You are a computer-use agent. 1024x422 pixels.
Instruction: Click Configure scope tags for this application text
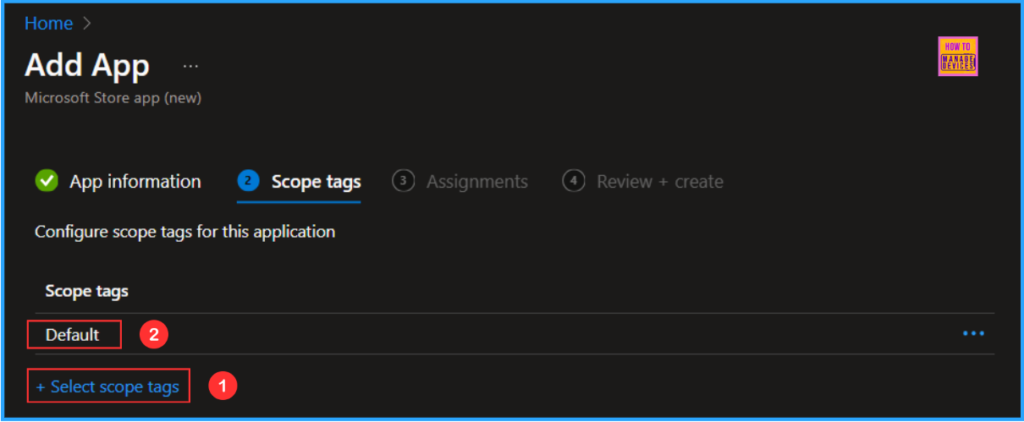[x=185, y=232]
